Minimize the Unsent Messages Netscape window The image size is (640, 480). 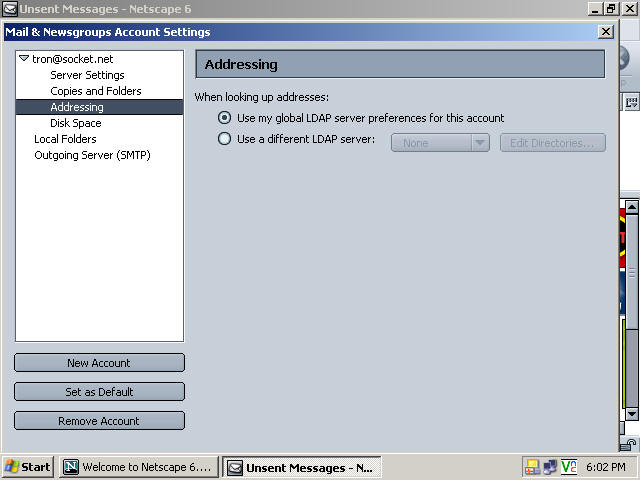[595, 9]
